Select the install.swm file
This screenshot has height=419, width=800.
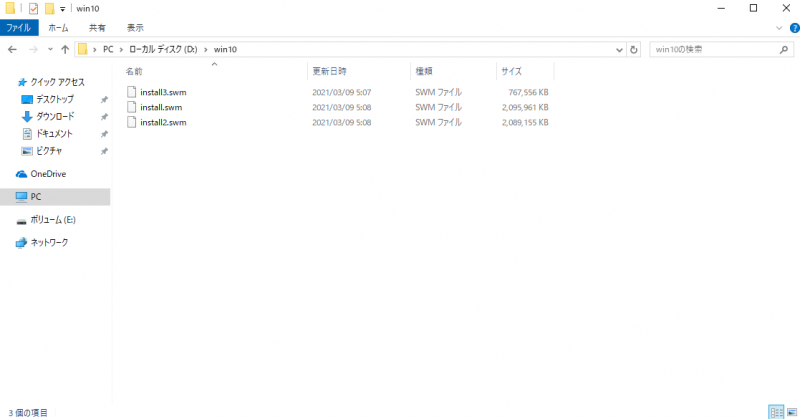point(161,107)
